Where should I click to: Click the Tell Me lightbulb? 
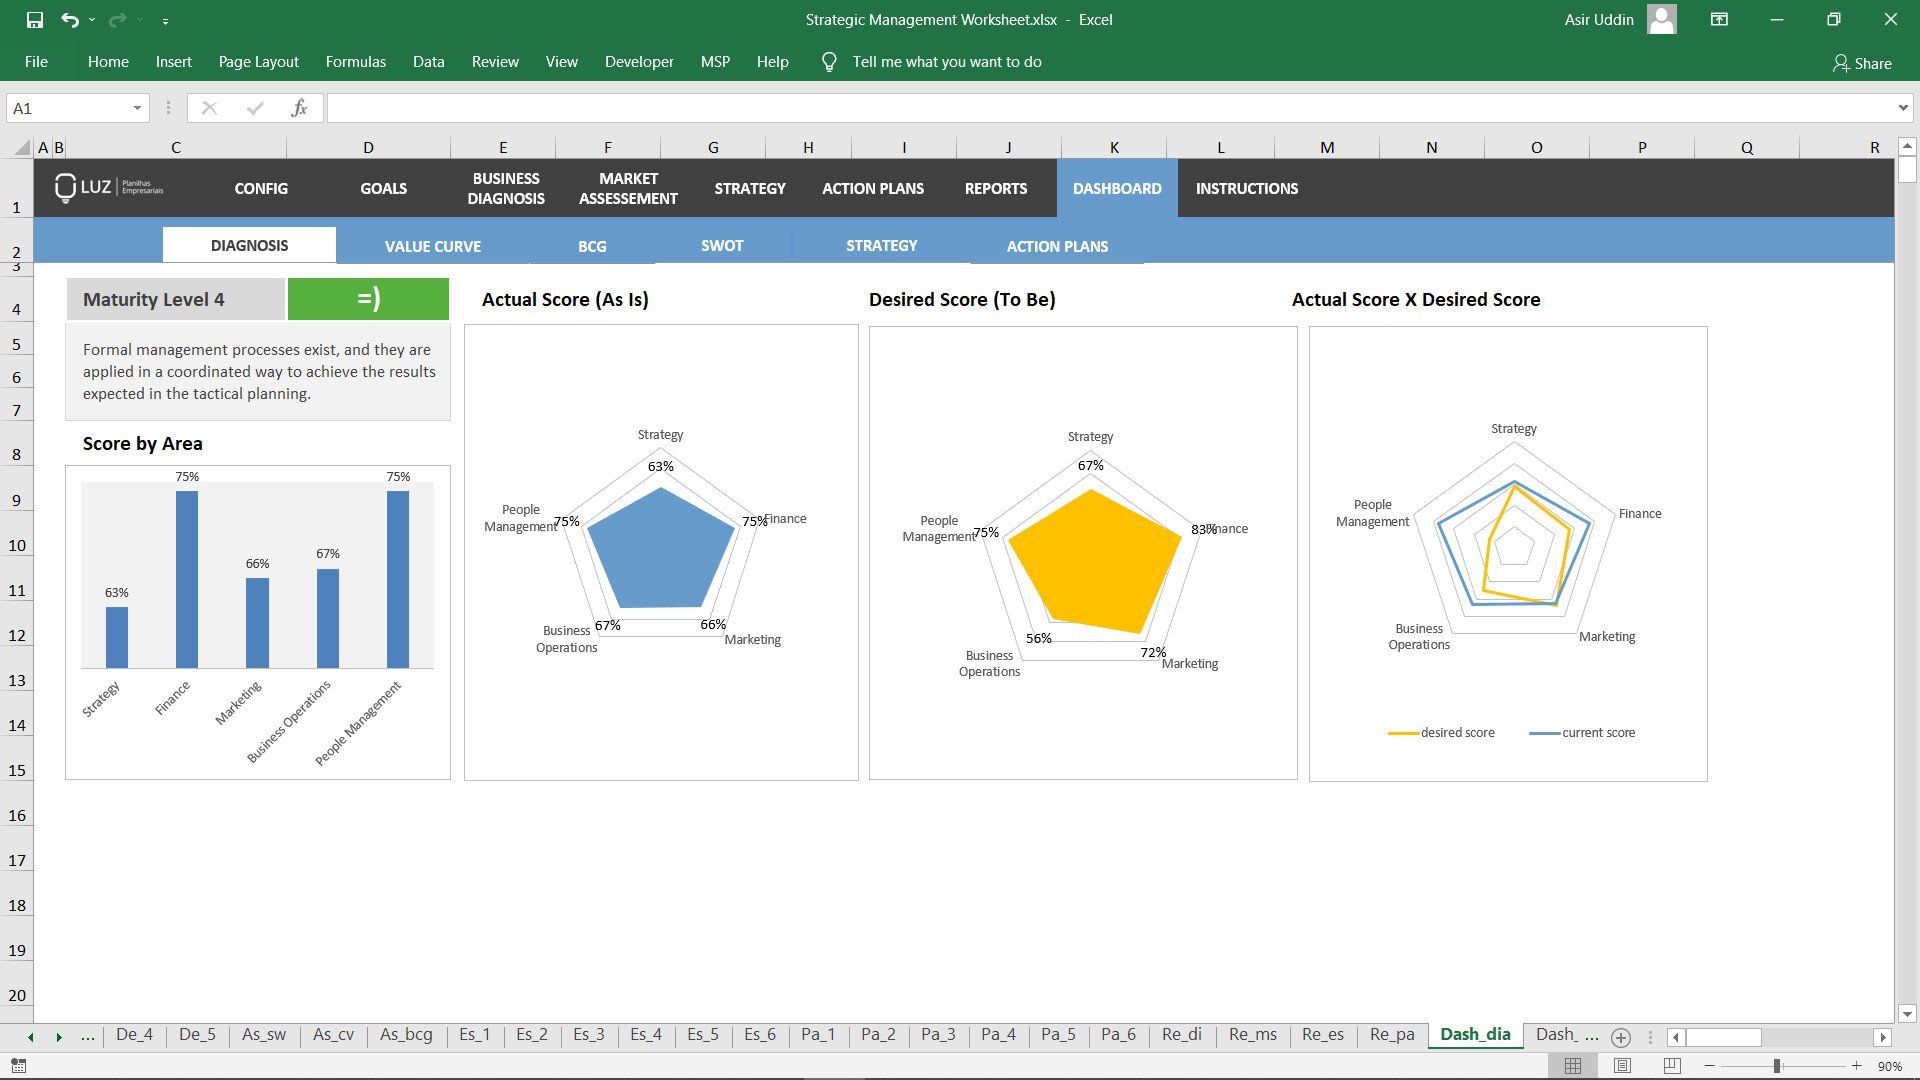(x=828, y=61)
